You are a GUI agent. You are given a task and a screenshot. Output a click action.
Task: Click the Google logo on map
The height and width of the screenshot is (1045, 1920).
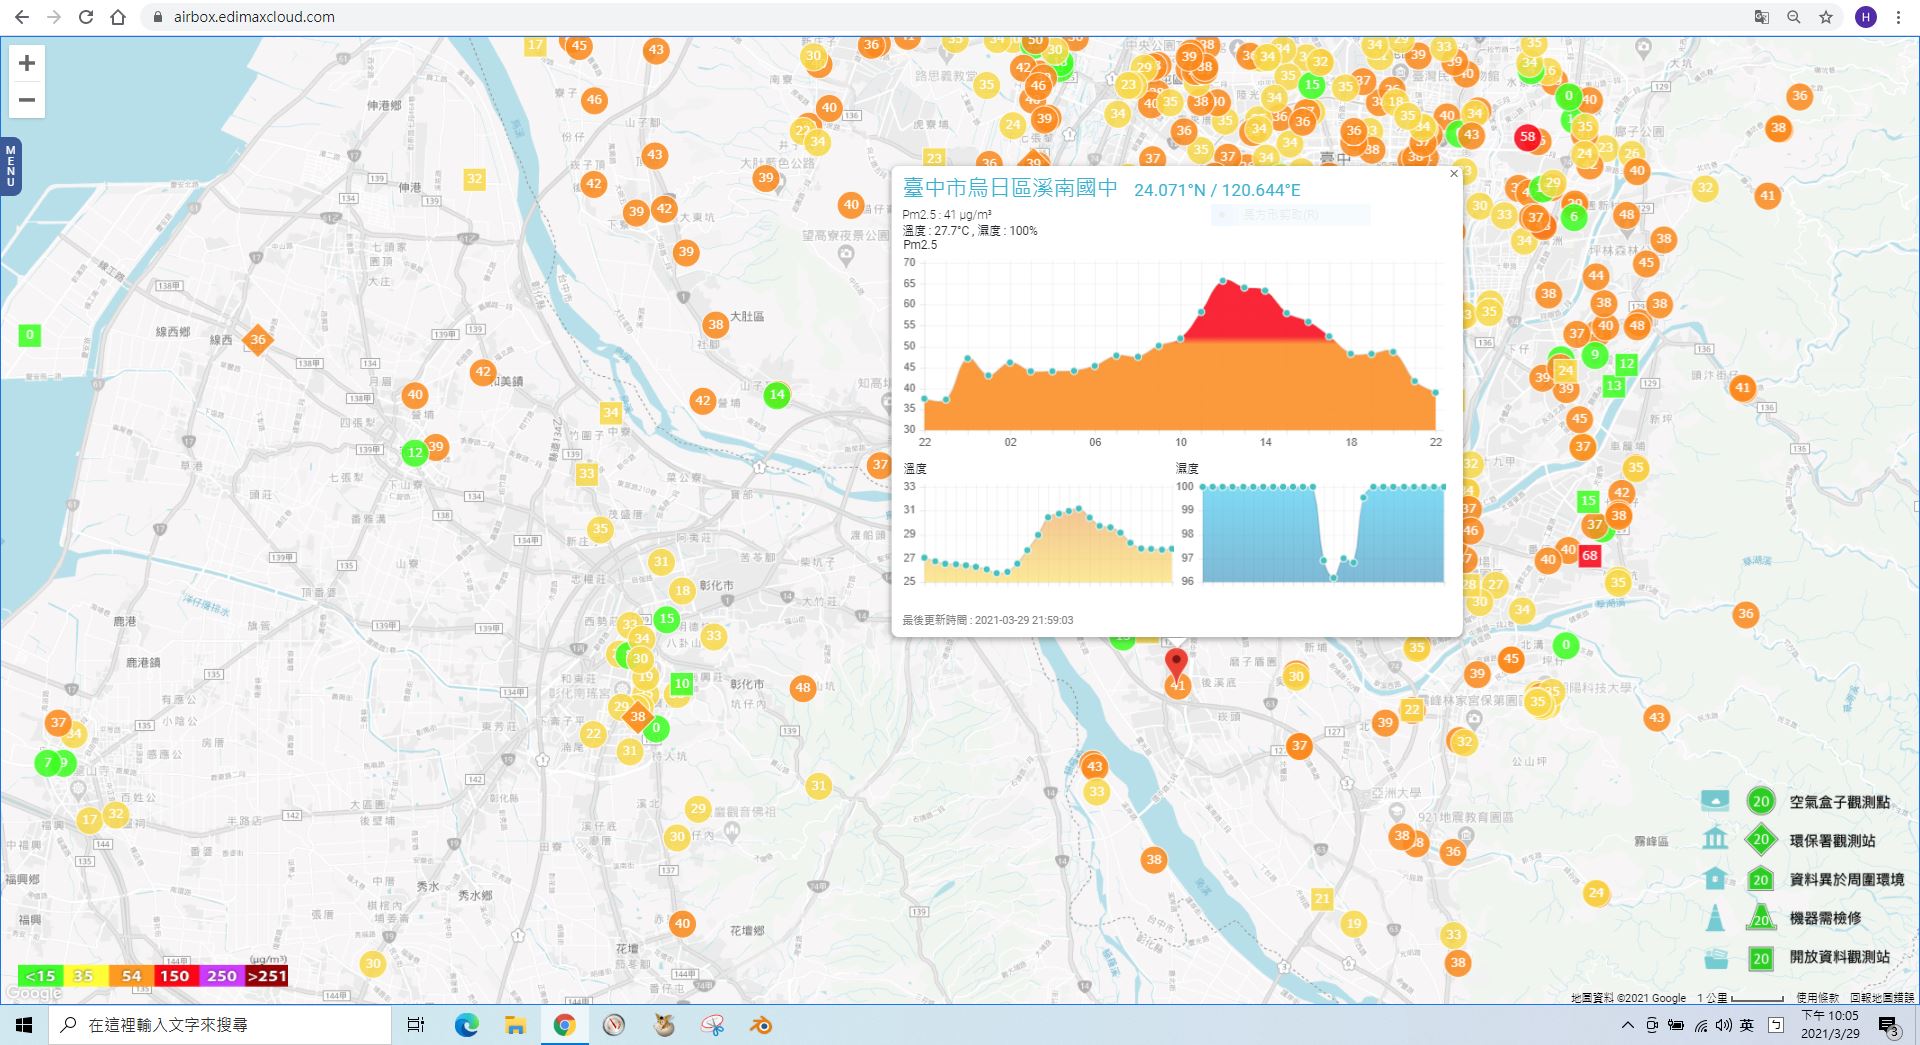click(33, 993)
